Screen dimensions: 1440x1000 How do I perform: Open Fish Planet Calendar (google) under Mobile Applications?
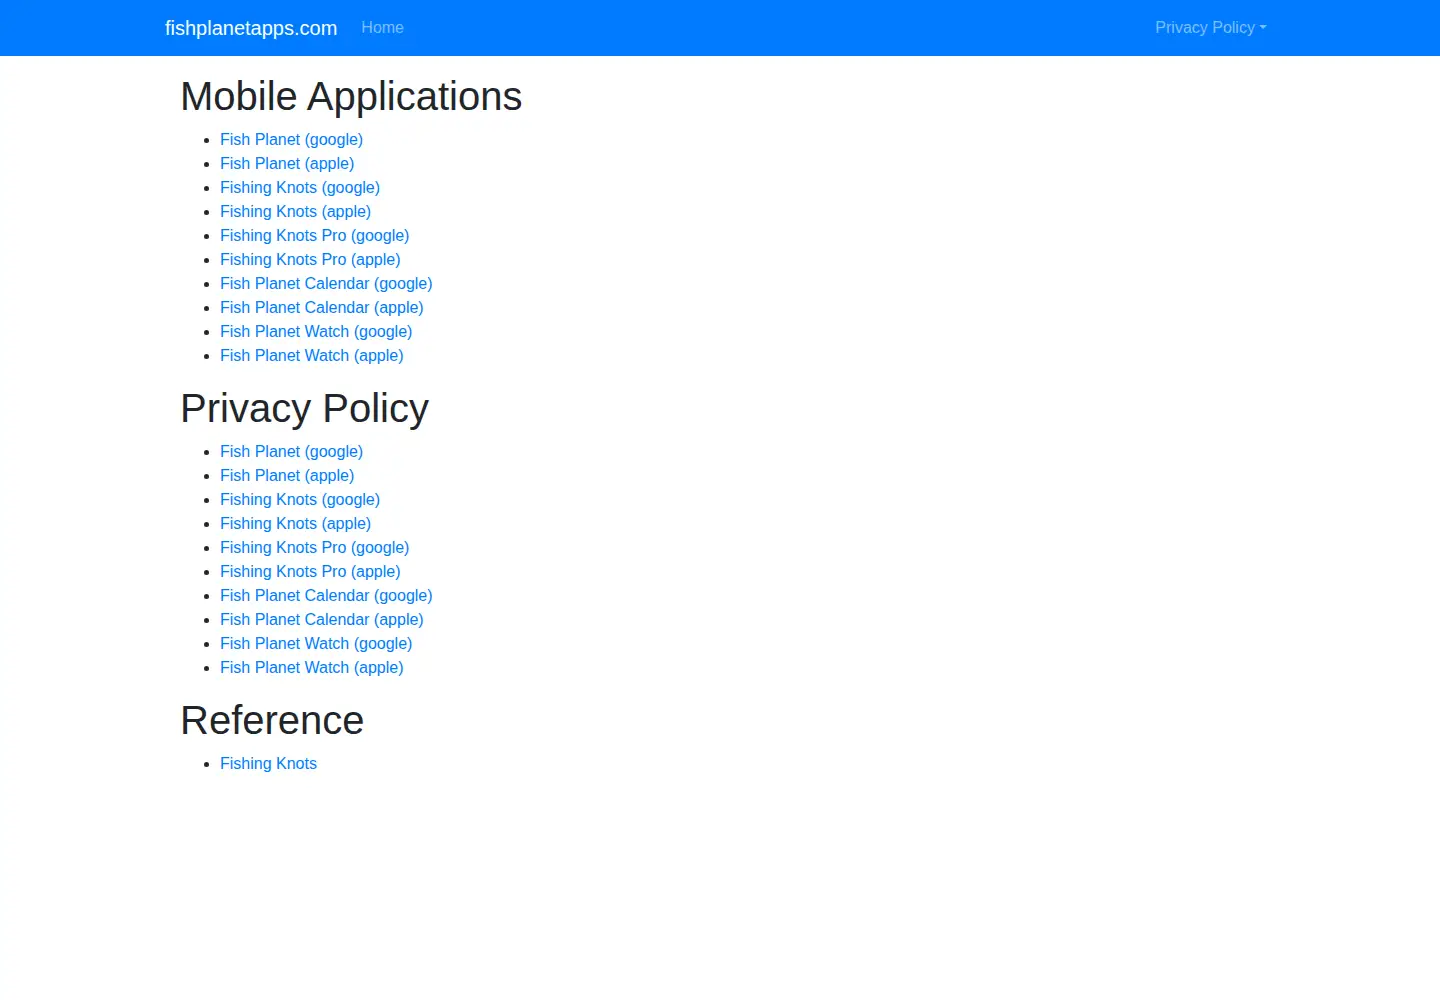[x=326, y=283]
